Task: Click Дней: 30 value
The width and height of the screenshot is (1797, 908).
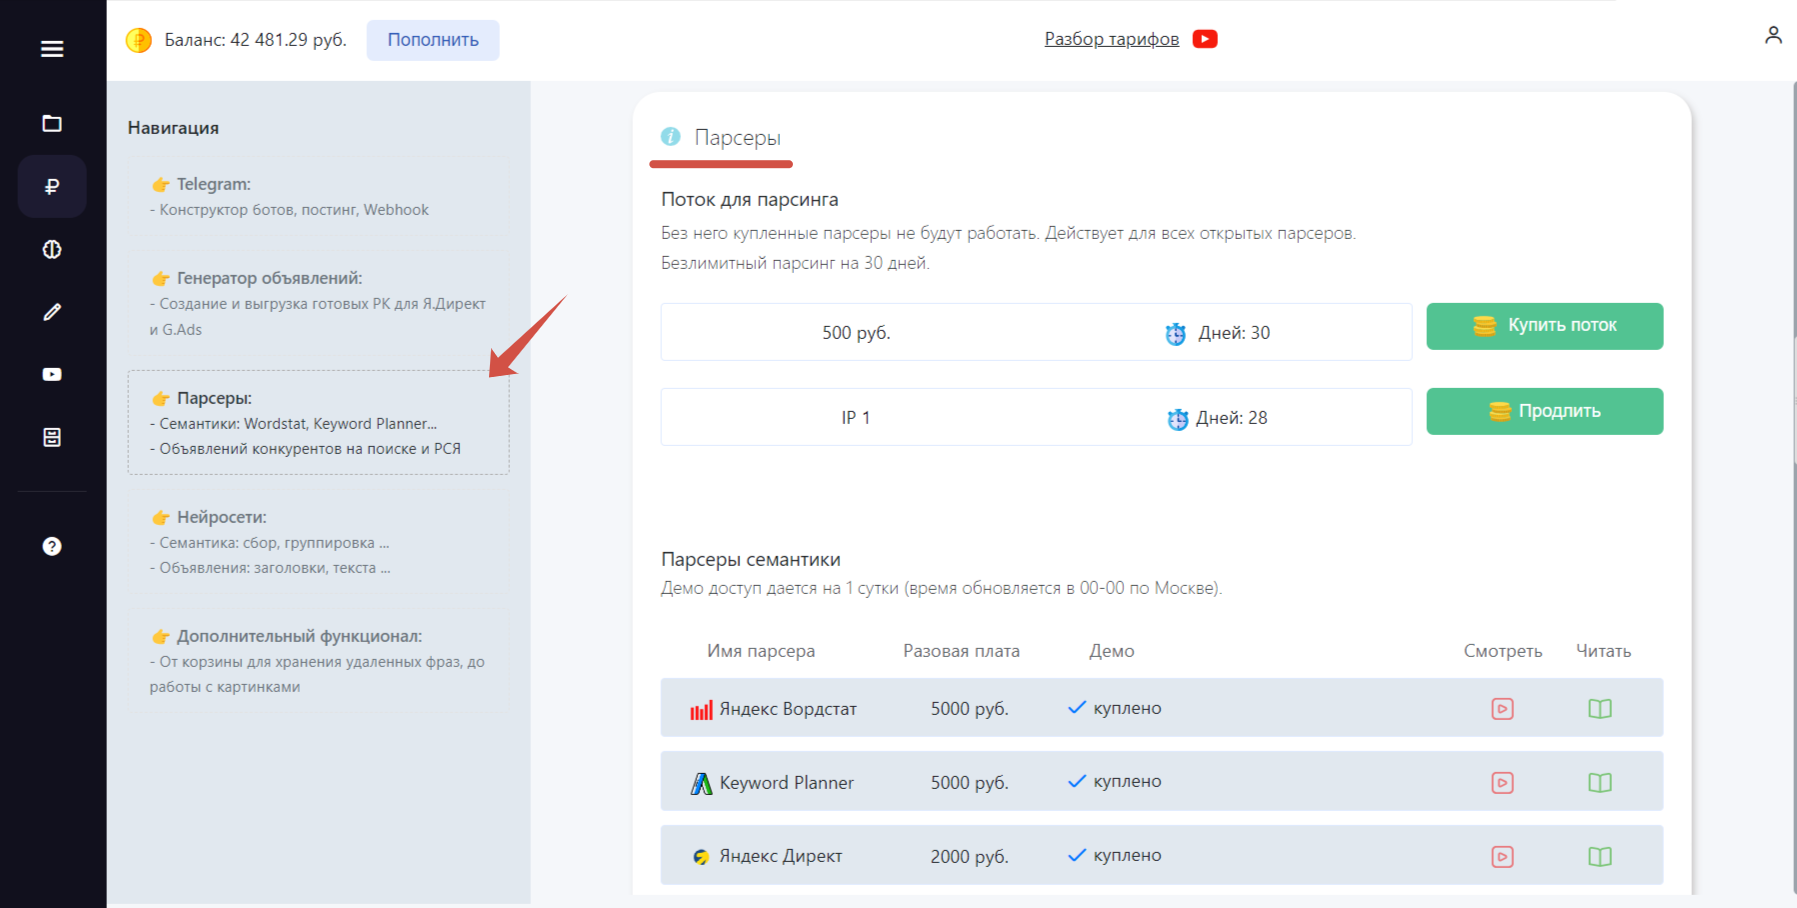Action: pos(1234,333)
